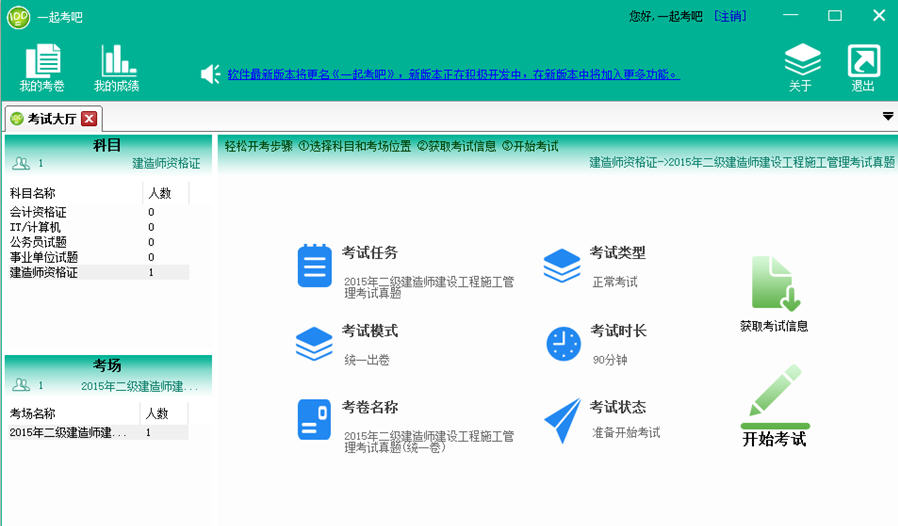Click the 考试状态 paper plane icon
This screenshot has width=898, height=526.
tap(562, 421)
